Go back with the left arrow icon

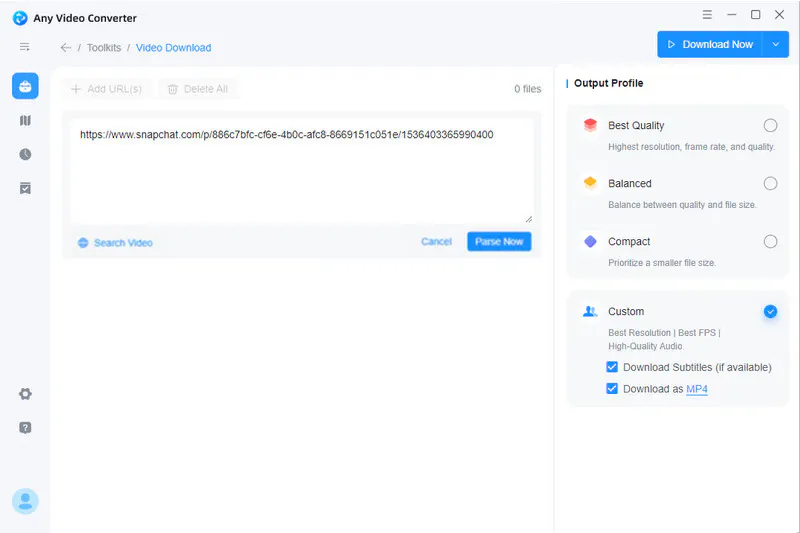tap(65, 47)
